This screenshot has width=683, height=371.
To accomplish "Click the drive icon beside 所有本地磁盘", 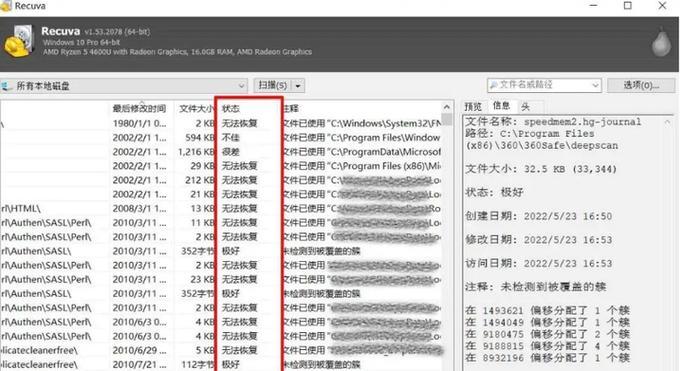I will pyautogui.click(x=7, y=86).
